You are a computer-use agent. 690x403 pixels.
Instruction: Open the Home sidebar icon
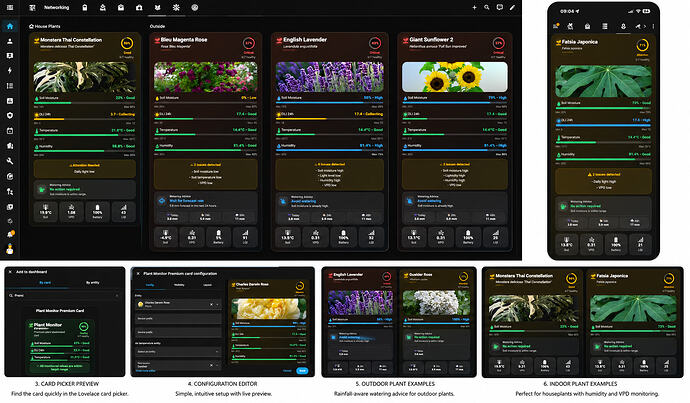(10, 26)
